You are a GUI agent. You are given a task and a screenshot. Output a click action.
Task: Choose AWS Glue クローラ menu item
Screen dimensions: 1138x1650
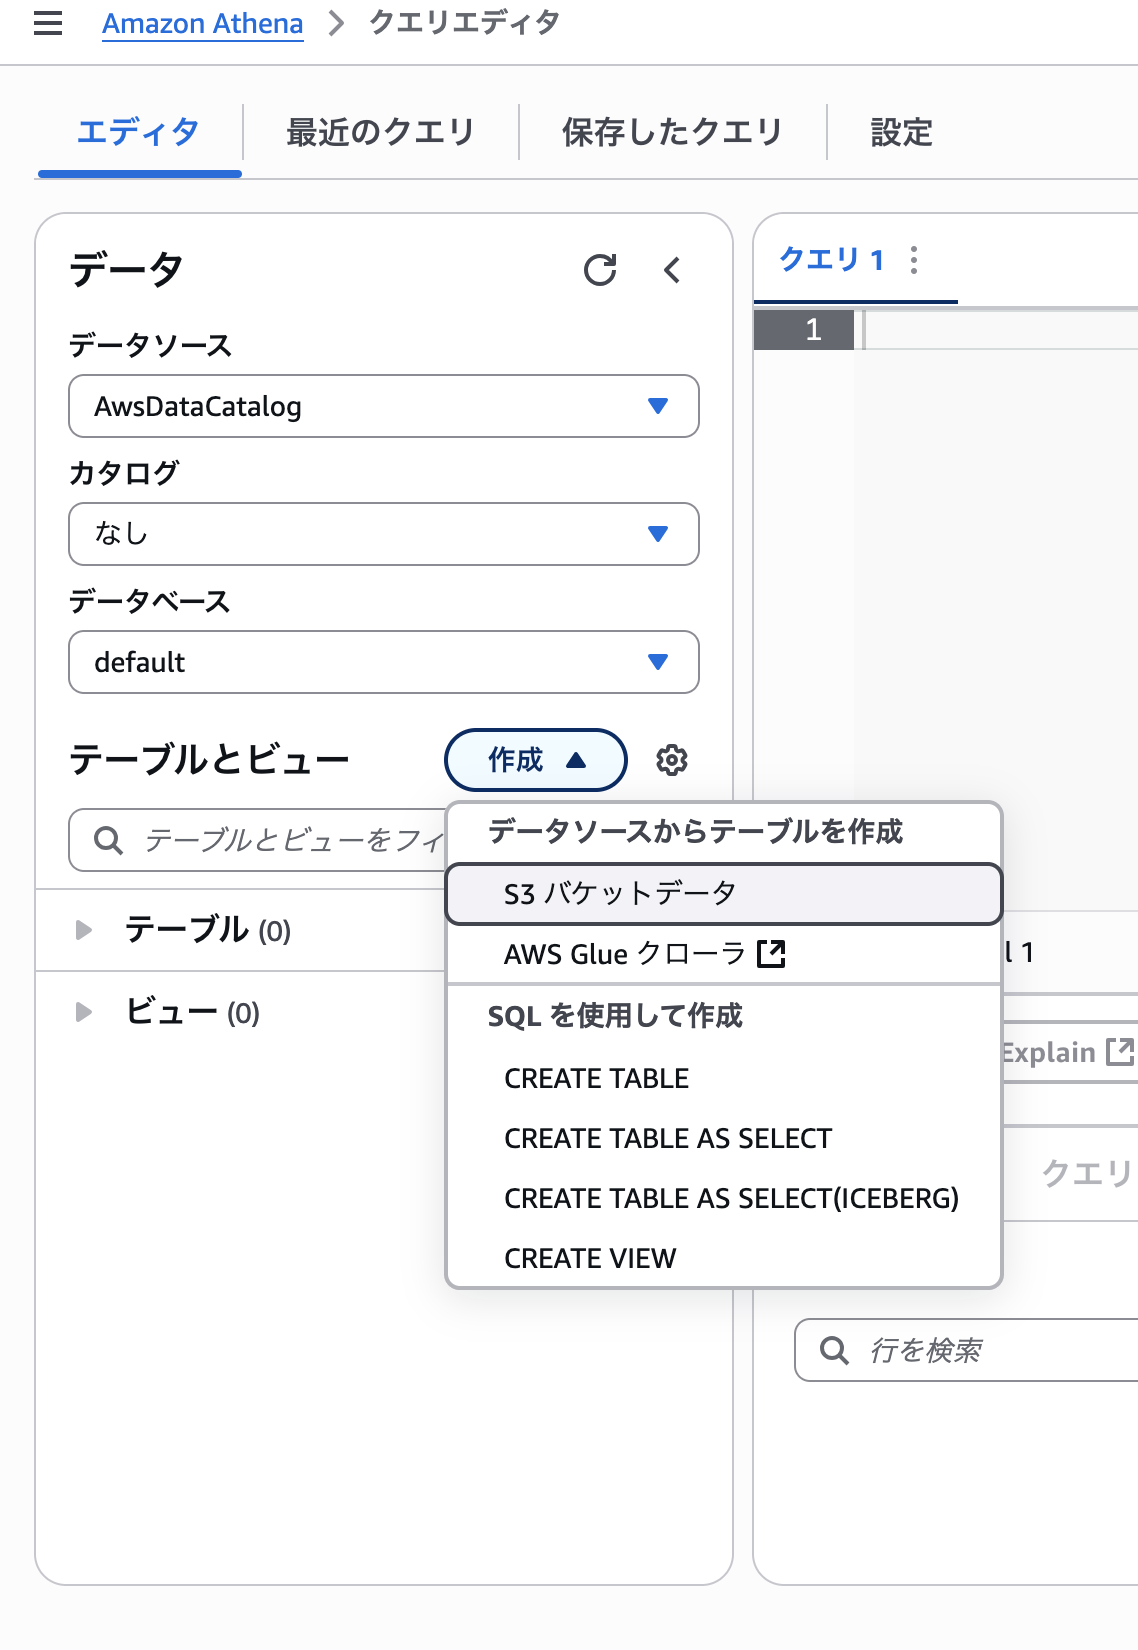click(x=724, y=954)
